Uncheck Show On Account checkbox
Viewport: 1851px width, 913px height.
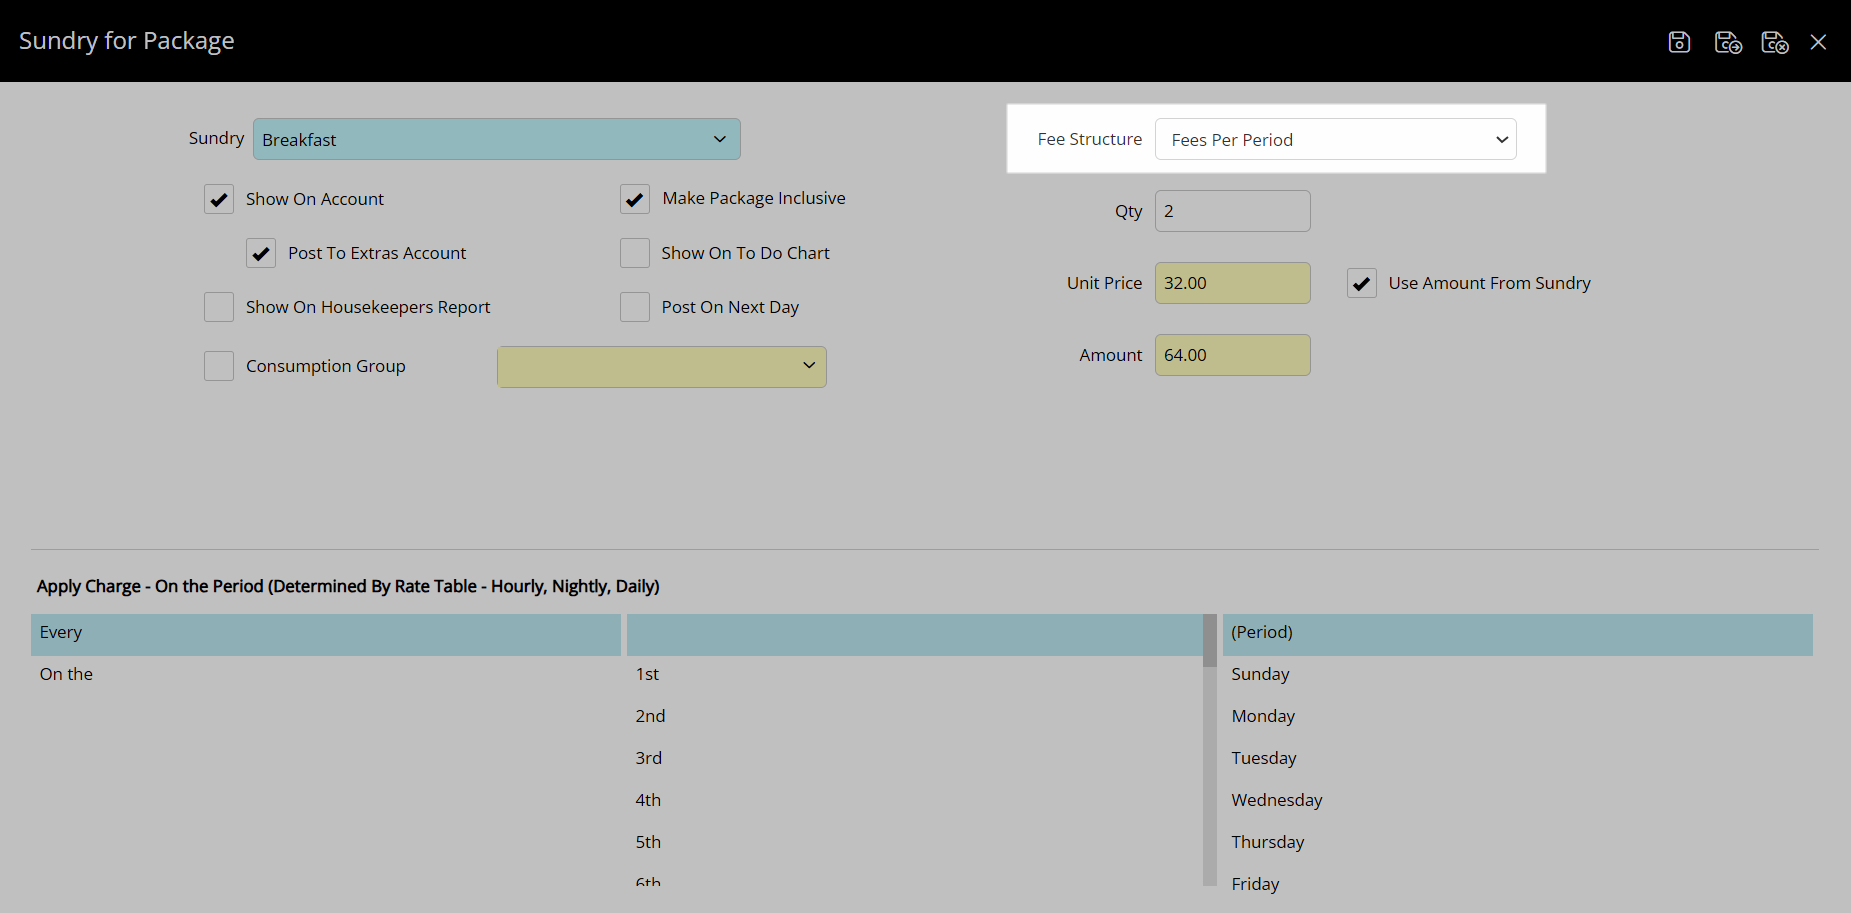click(x=219, y=199)
